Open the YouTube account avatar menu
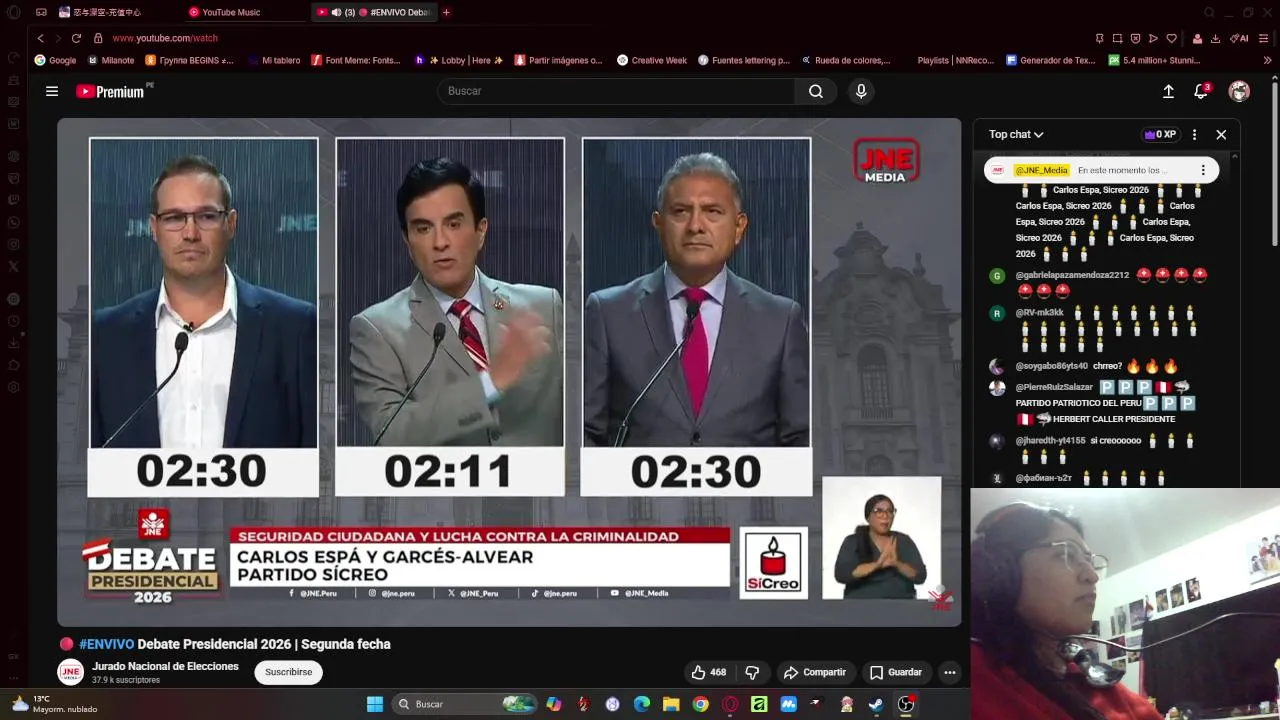The height and width of the screenshot is (720, 1280). (1239, 91)
